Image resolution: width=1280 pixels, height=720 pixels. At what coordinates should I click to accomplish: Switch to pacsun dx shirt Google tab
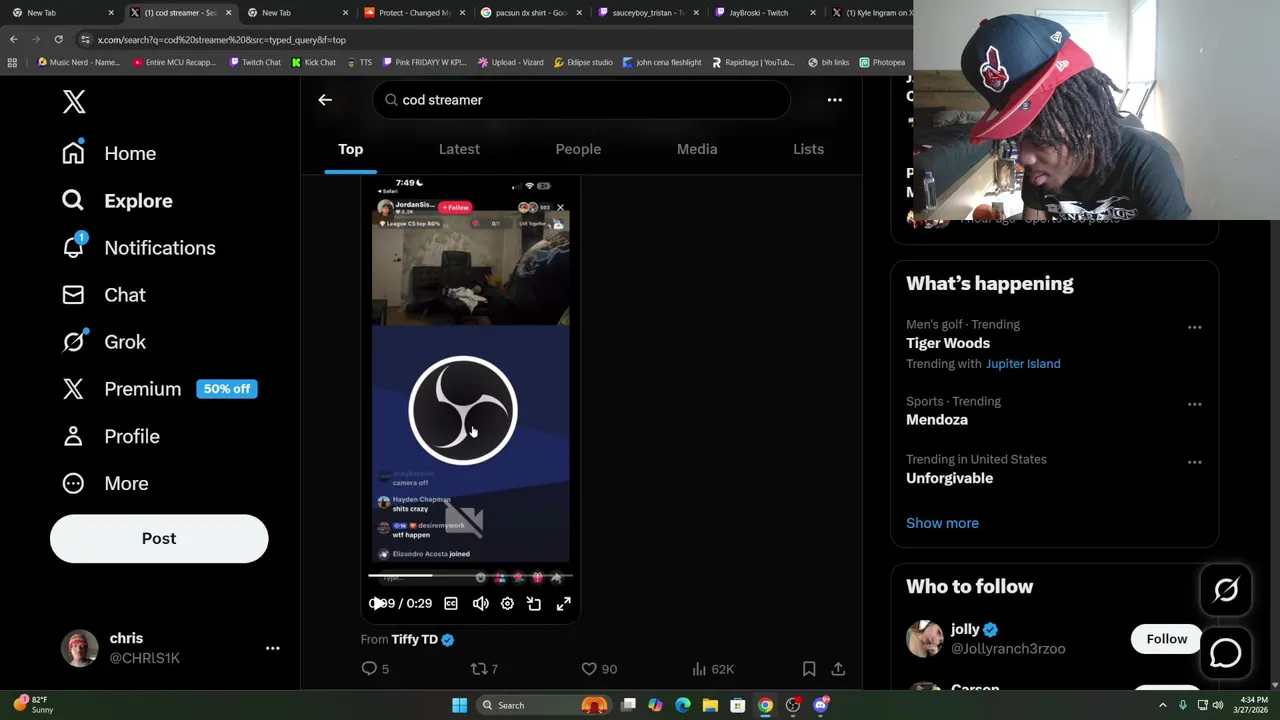[530, 13]
